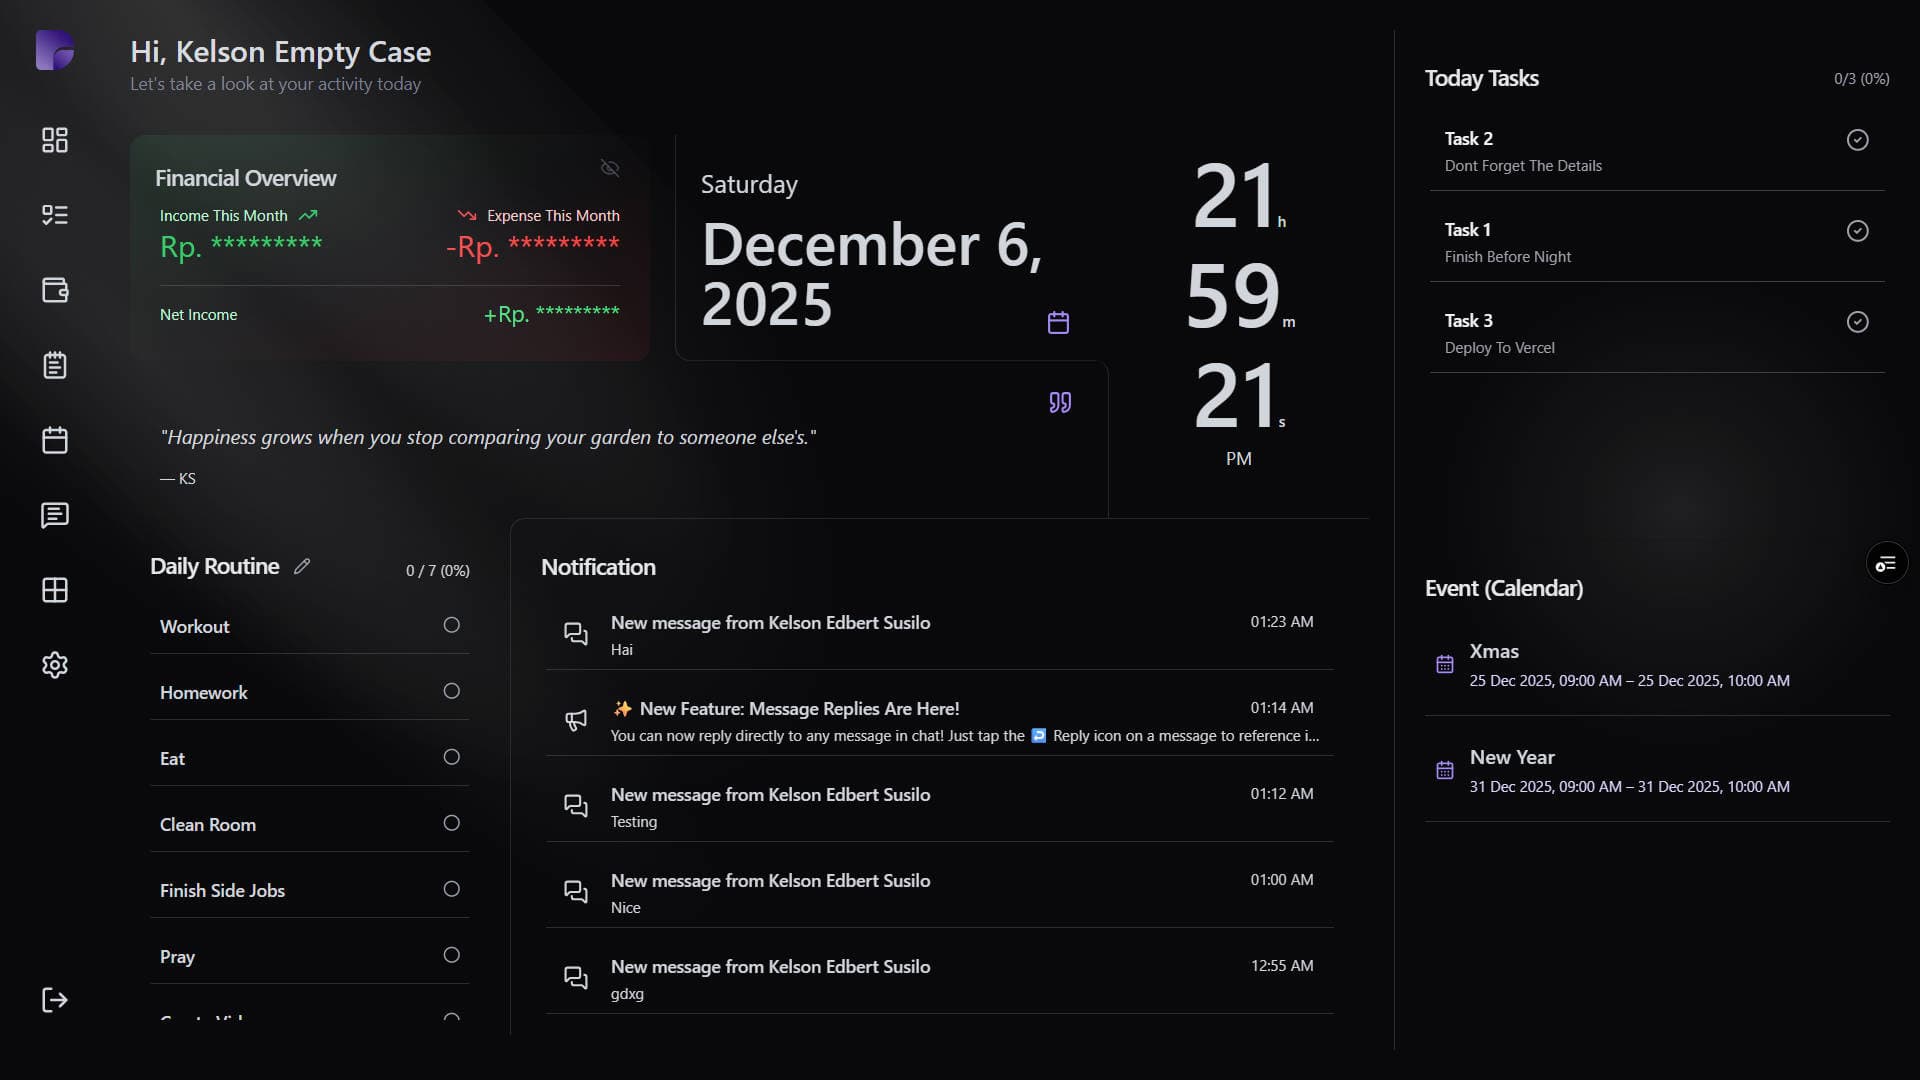Open the grid layout sidebar icon
1920x1080 pixels.
pos(55,590)
